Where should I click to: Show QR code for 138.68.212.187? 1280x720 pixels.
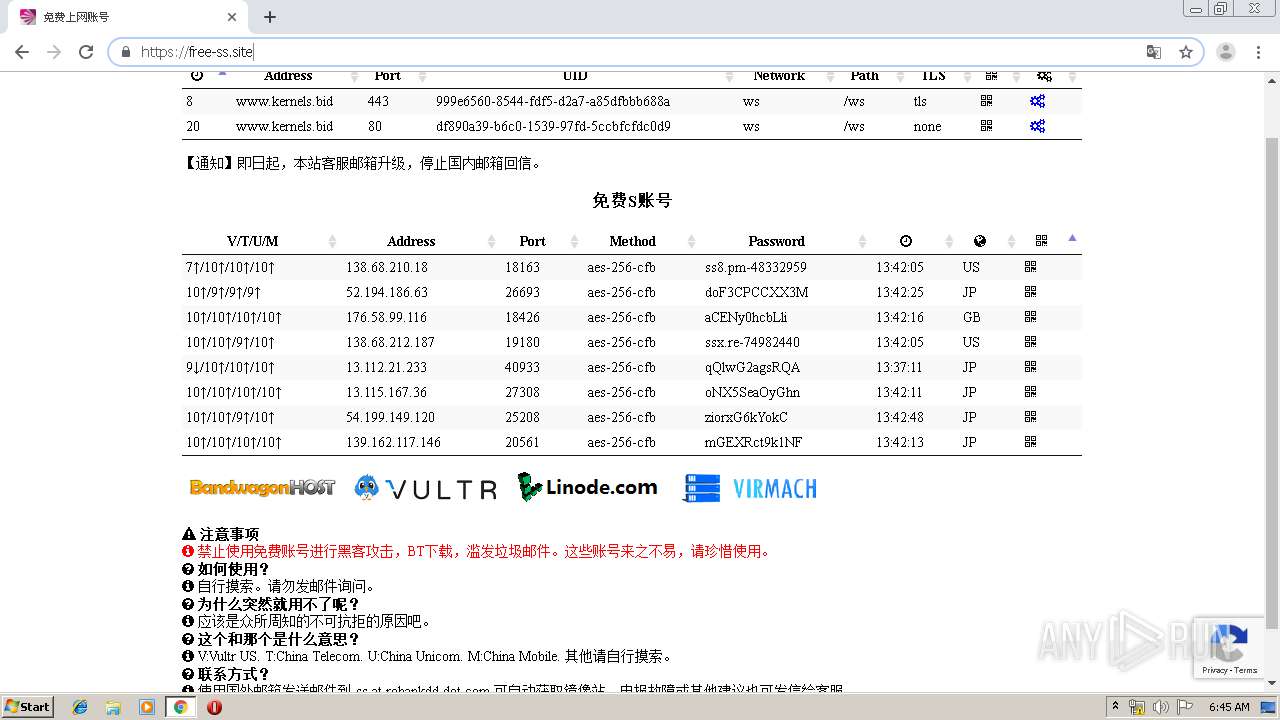[1030, 342]
